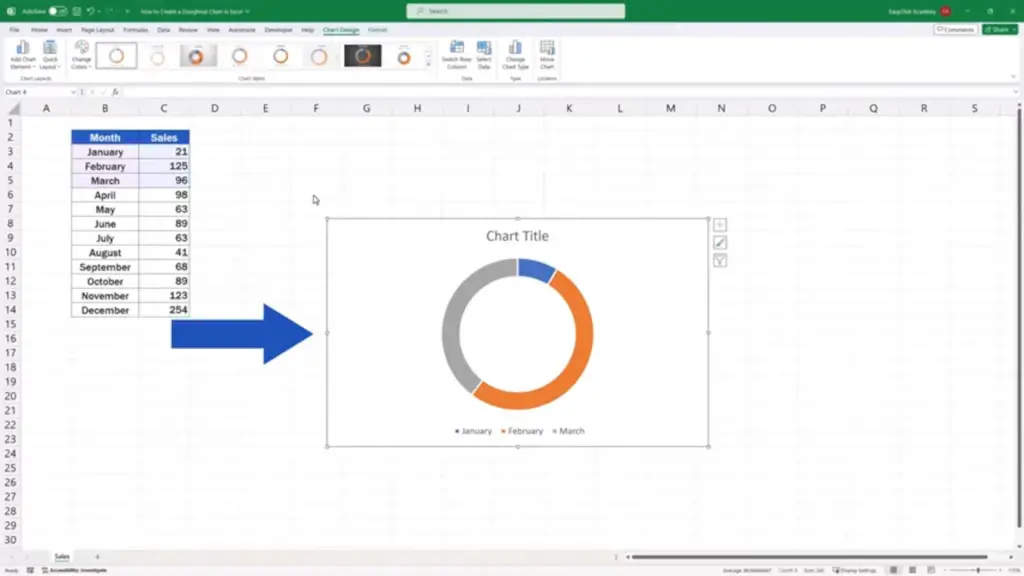Click in the Search box
Viewport: 1024px width, 576px height.
[x=515, y=11]
